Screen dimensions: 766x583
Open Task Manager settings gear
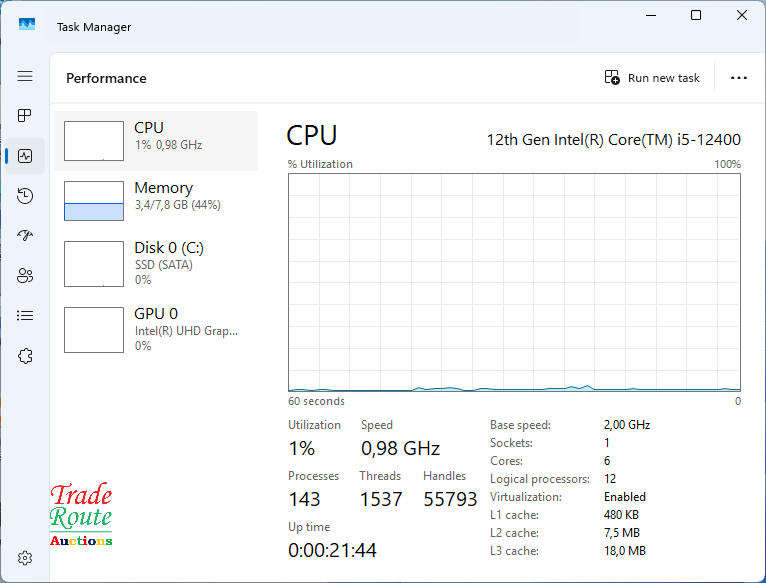pos(26,557)
